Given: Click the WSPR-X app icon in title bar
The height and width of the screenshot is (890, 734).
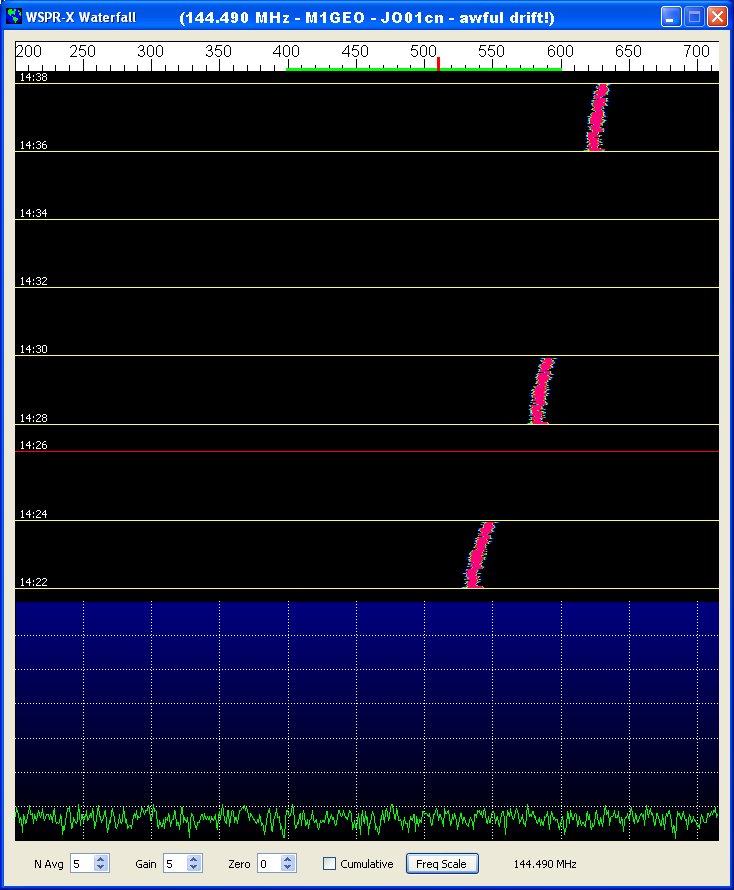Looking at the screenshot, I should pyautogui.click(x=14, y=16).
